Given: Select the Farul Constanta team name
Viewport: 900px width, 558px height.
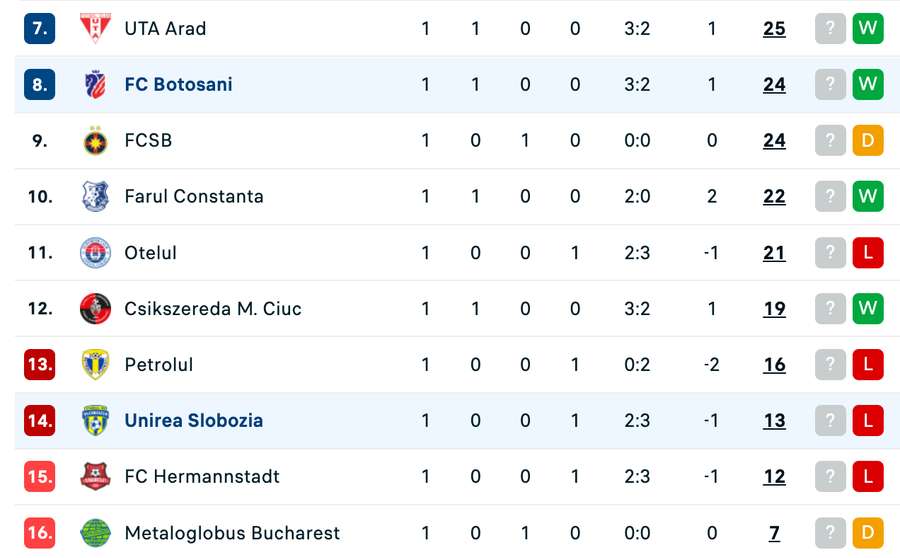Looking at the screenshot, I should coord(194,197).
